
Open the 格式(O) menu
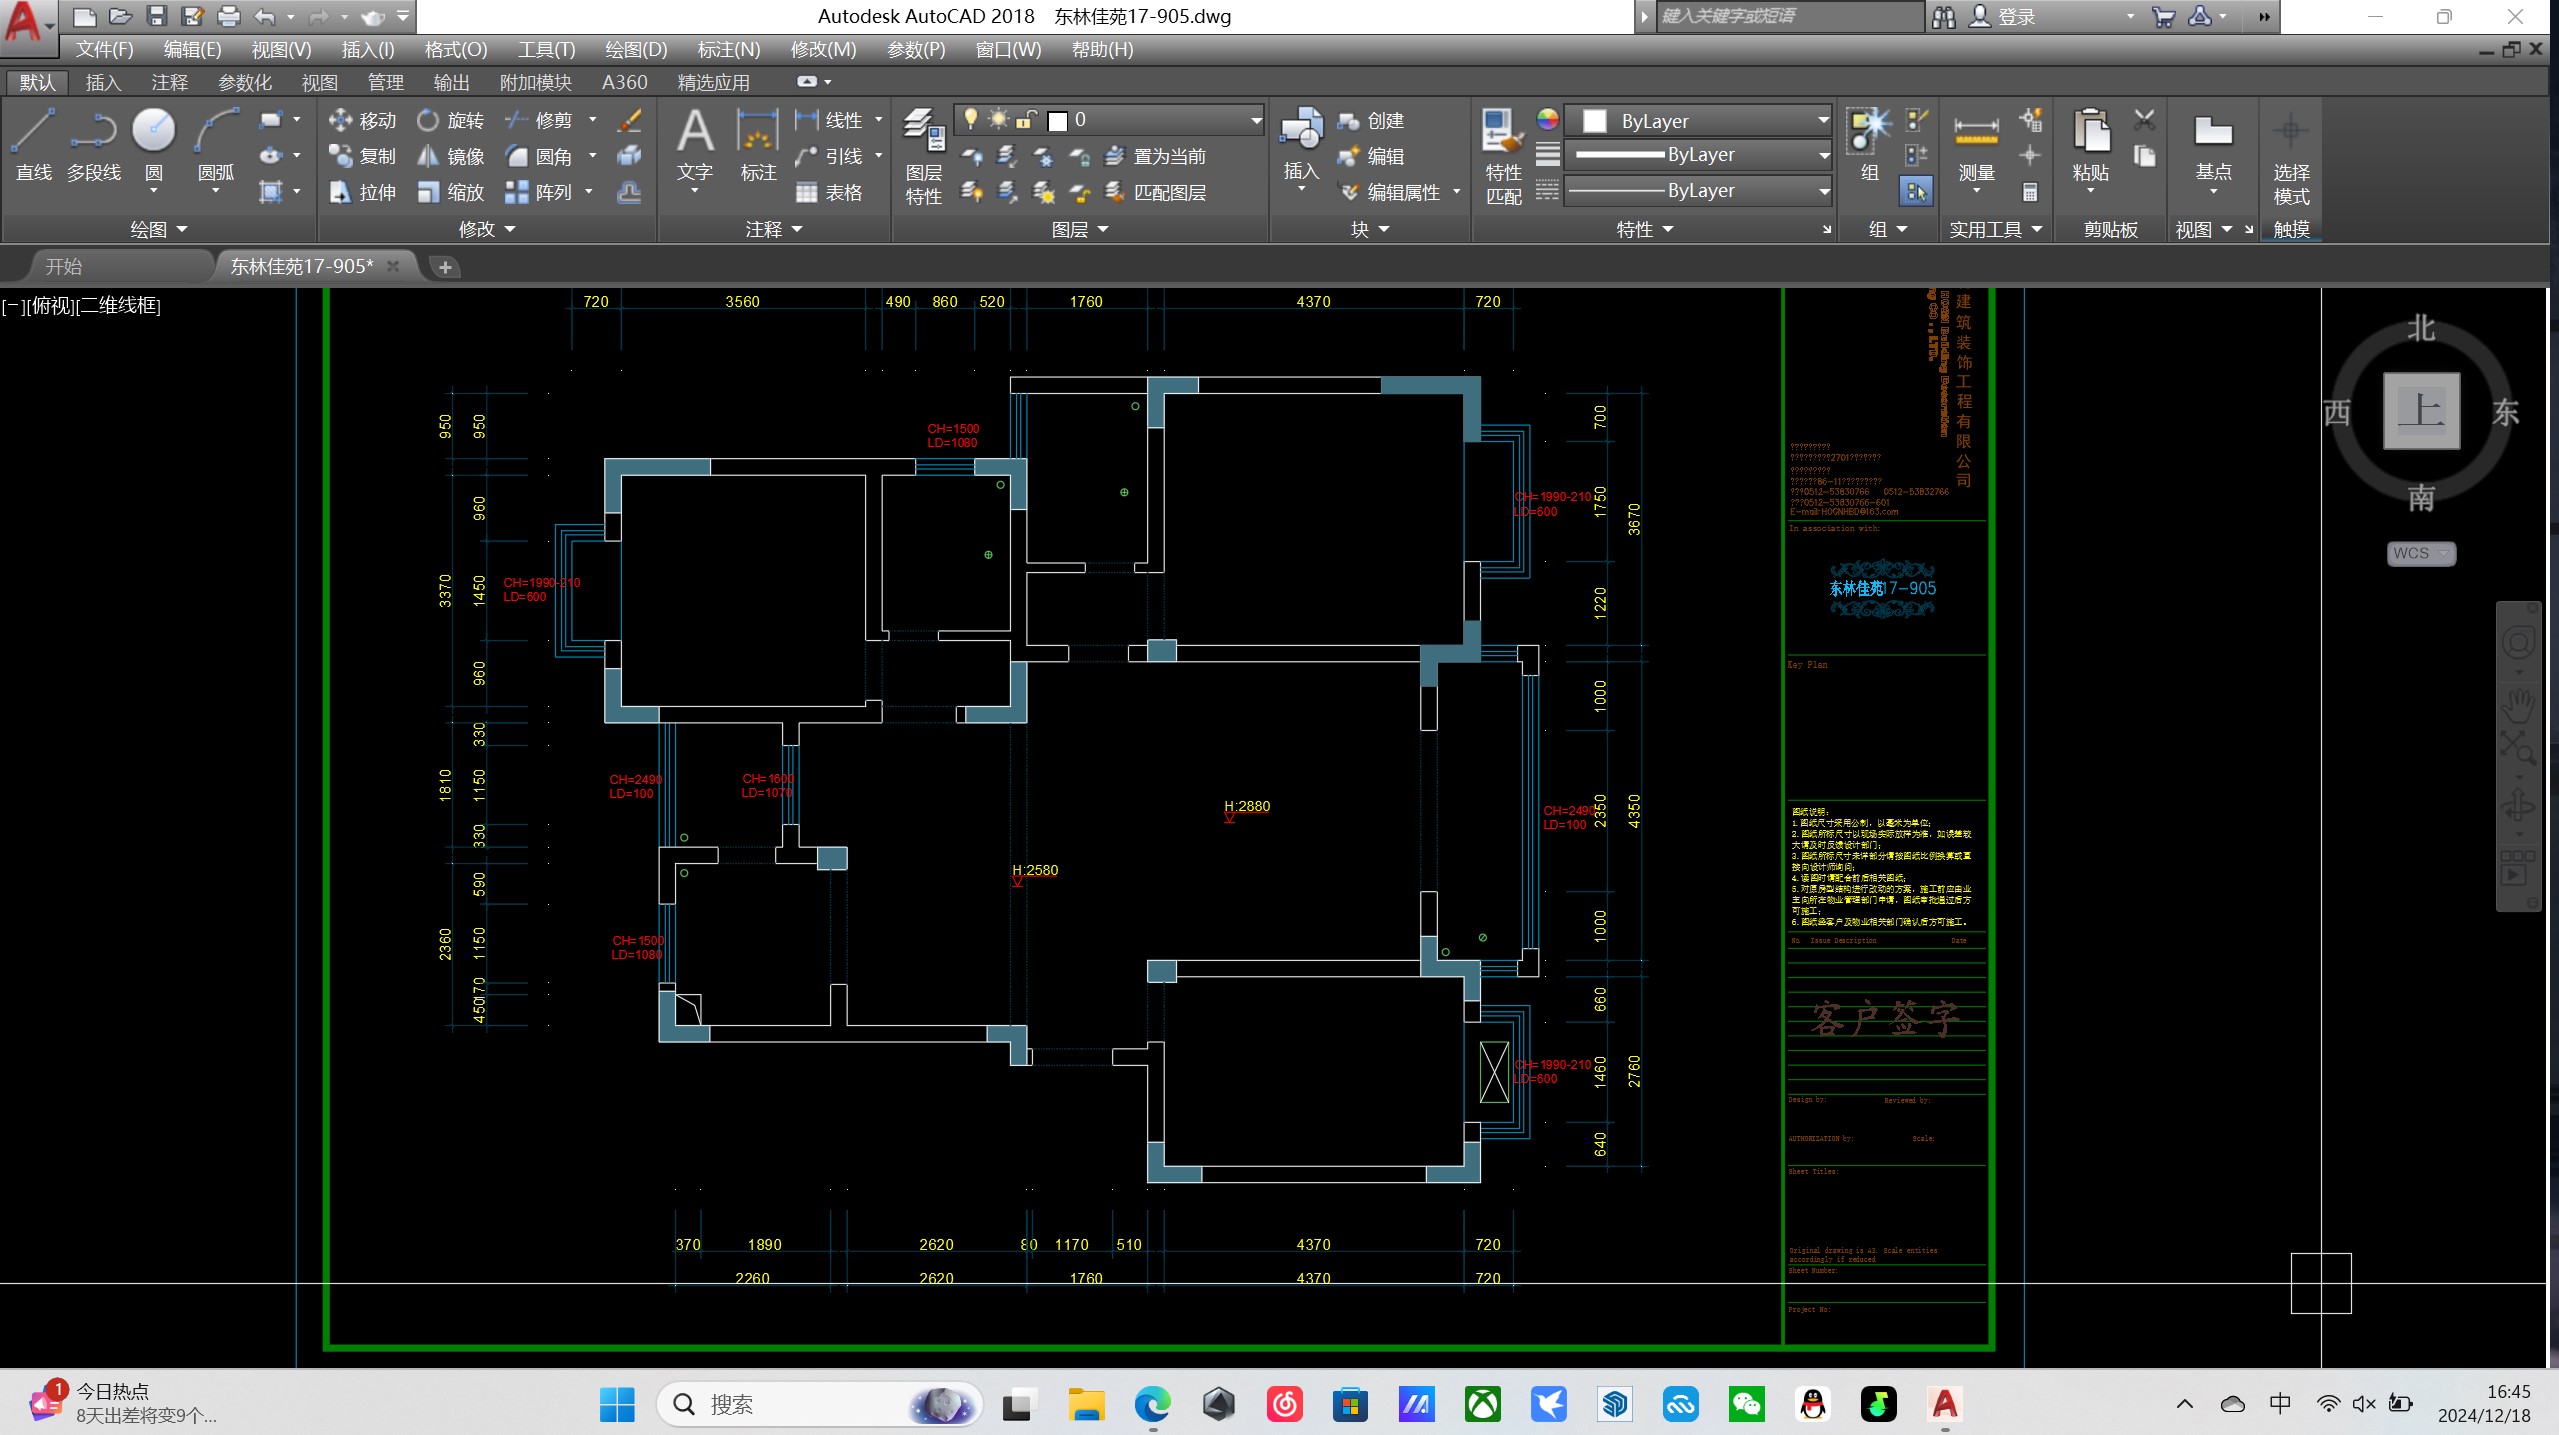click(x=455, y=49)
